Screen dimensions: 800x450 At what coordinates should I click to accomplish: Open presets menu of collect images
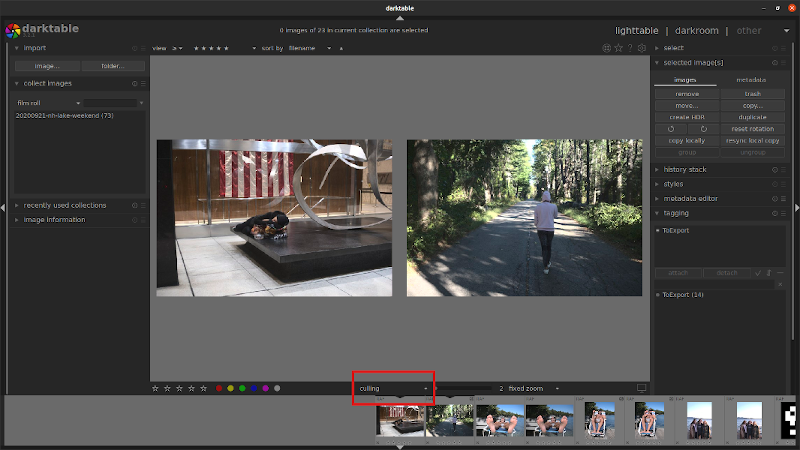coord(143,83)
